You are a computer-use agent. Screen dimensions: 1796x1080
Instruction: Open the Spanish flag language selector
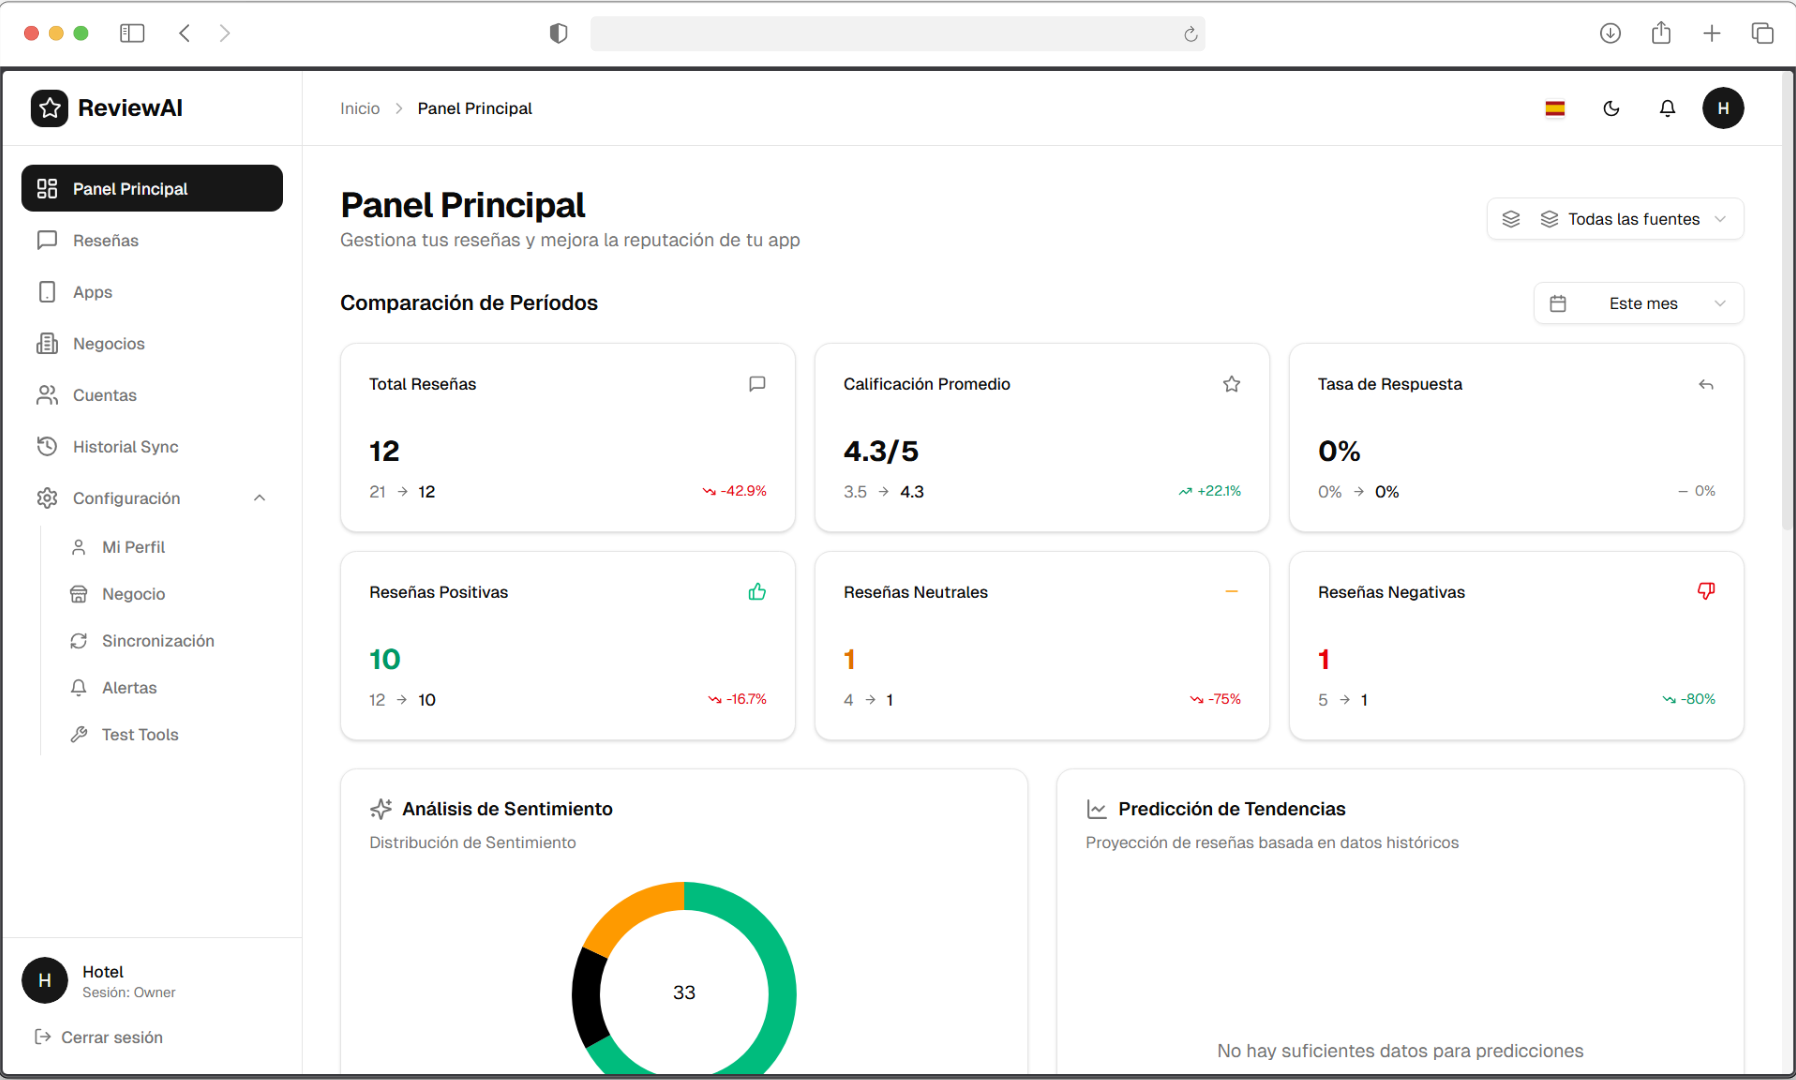click(1554, 108)
